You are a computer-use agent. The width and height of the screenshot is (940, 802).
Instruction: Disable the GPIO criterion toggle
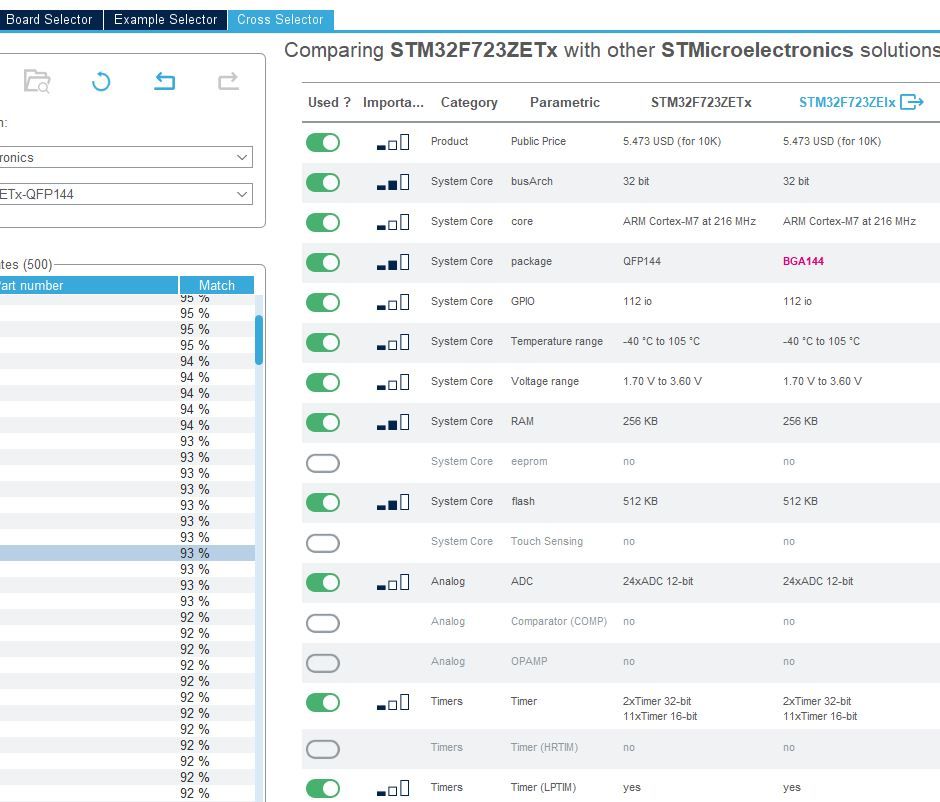tap(323, 302)
